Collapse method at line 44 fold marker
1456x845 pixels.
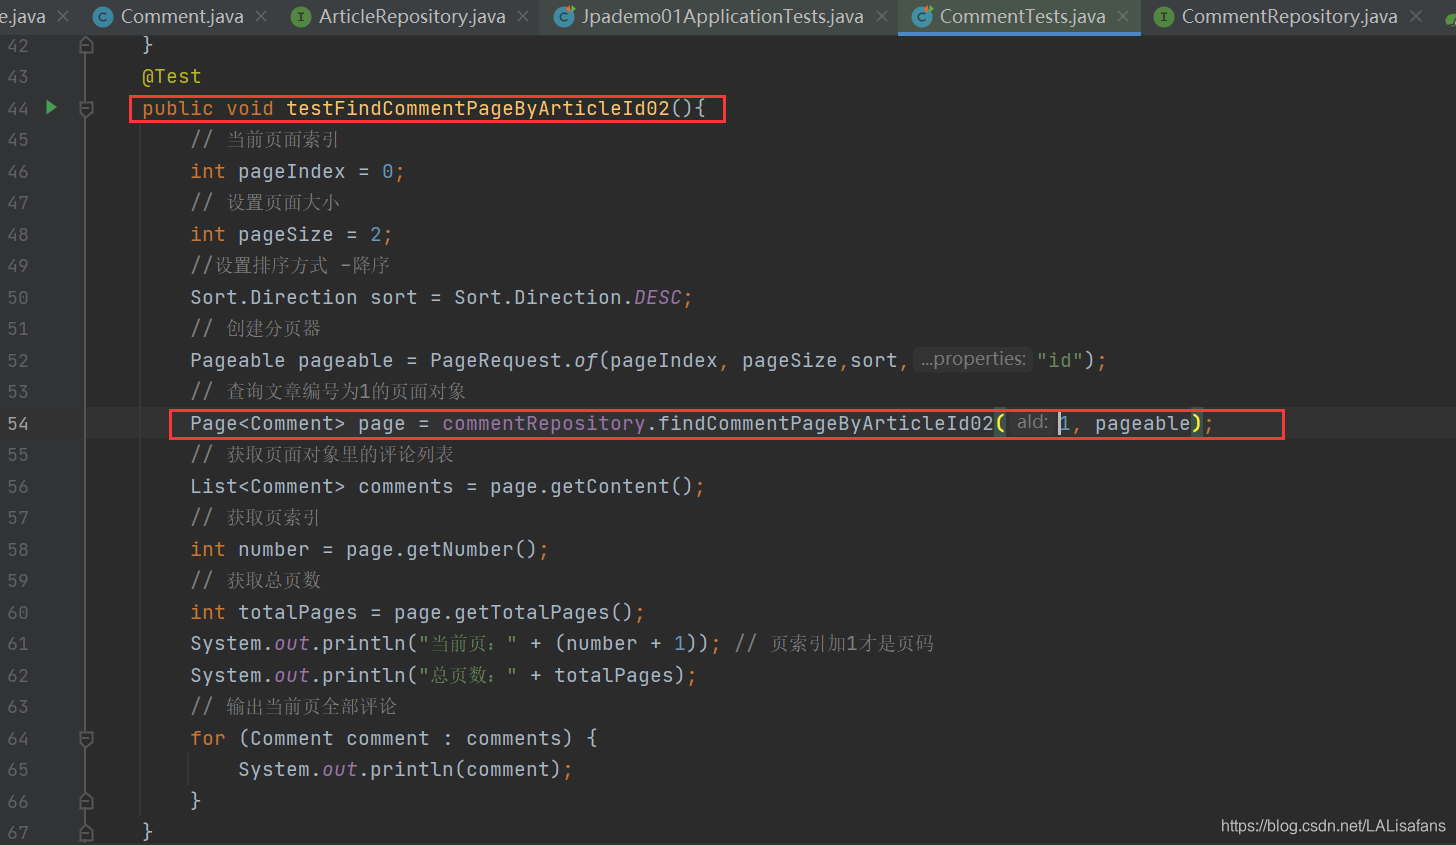(x=86, y=108)
